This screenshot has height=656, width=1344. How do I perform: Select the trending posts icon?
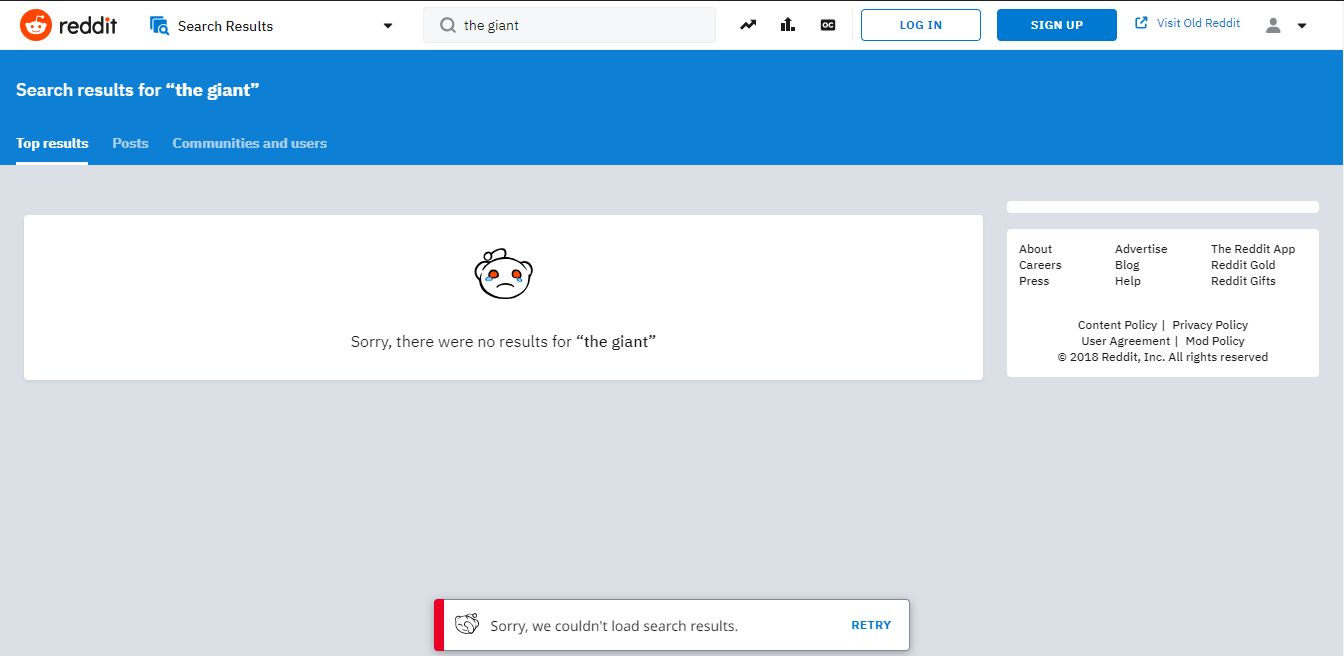pos(747,24)
